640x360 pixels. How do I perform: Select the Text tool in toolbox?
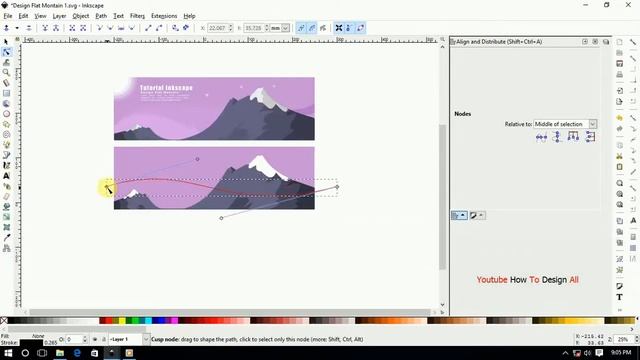tap(6, 176)
